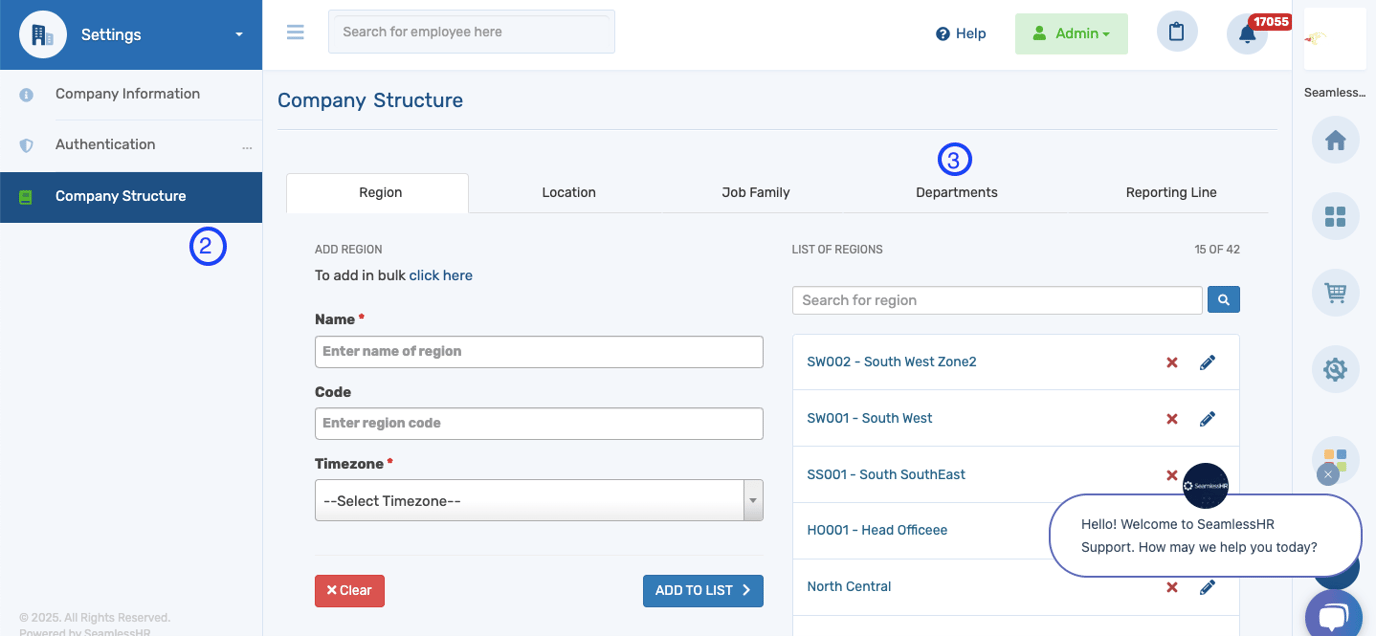1376x636 pixels.
Task: Open the support chat launcher
Action: click(x=1334, y=616)
